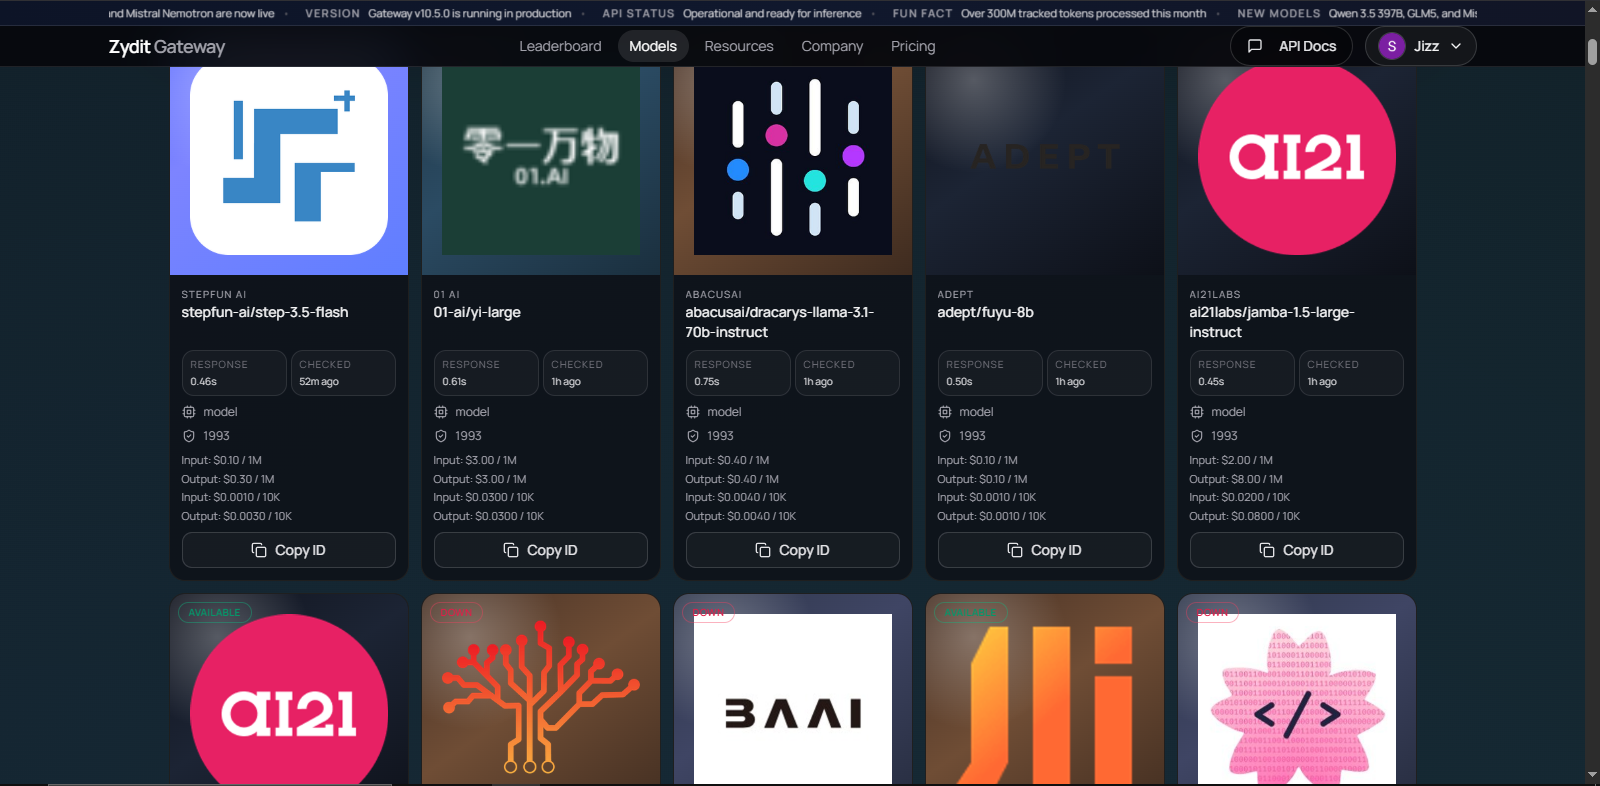Image resolution: width=1600 pixels, height=786 pixels.
Task: Open API Docs button
Action: 1291,46
